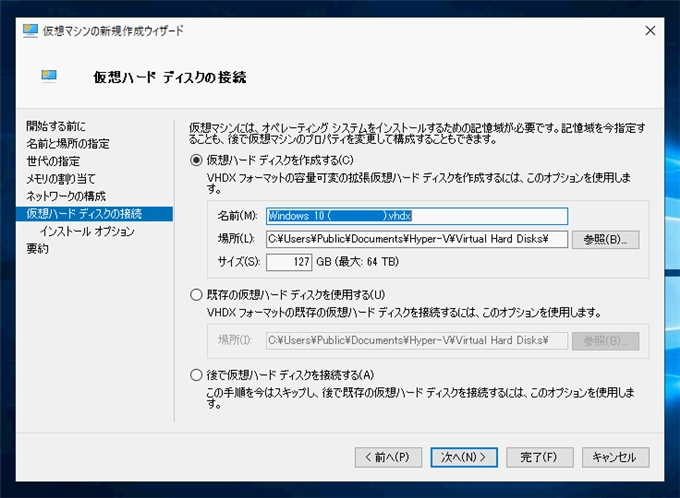680x498 pixels.
Task: Select 既存の仮想ハード ディスクを使用する(U) radio button
Action: [x=196, y=295]
